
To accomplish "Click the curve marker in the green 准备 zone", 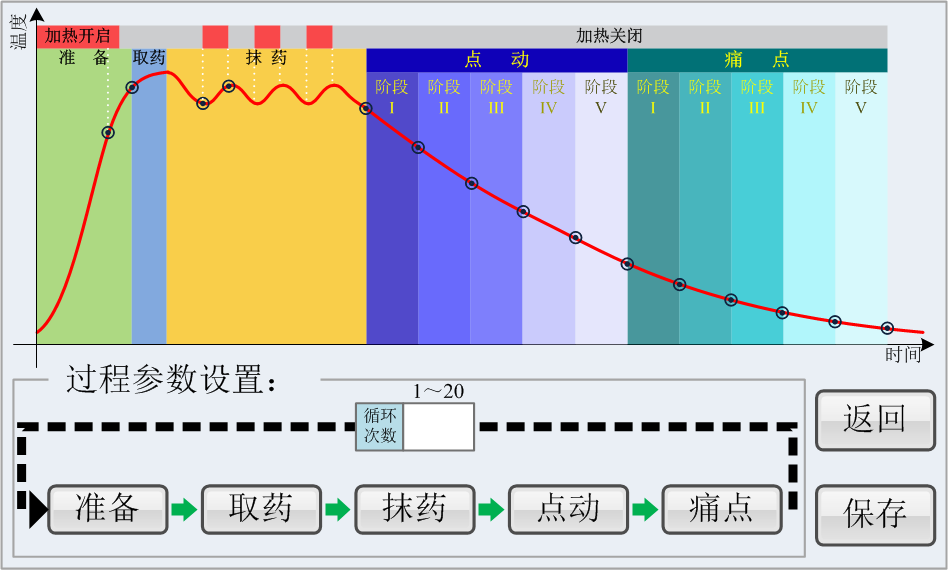I will click(108, 132).
